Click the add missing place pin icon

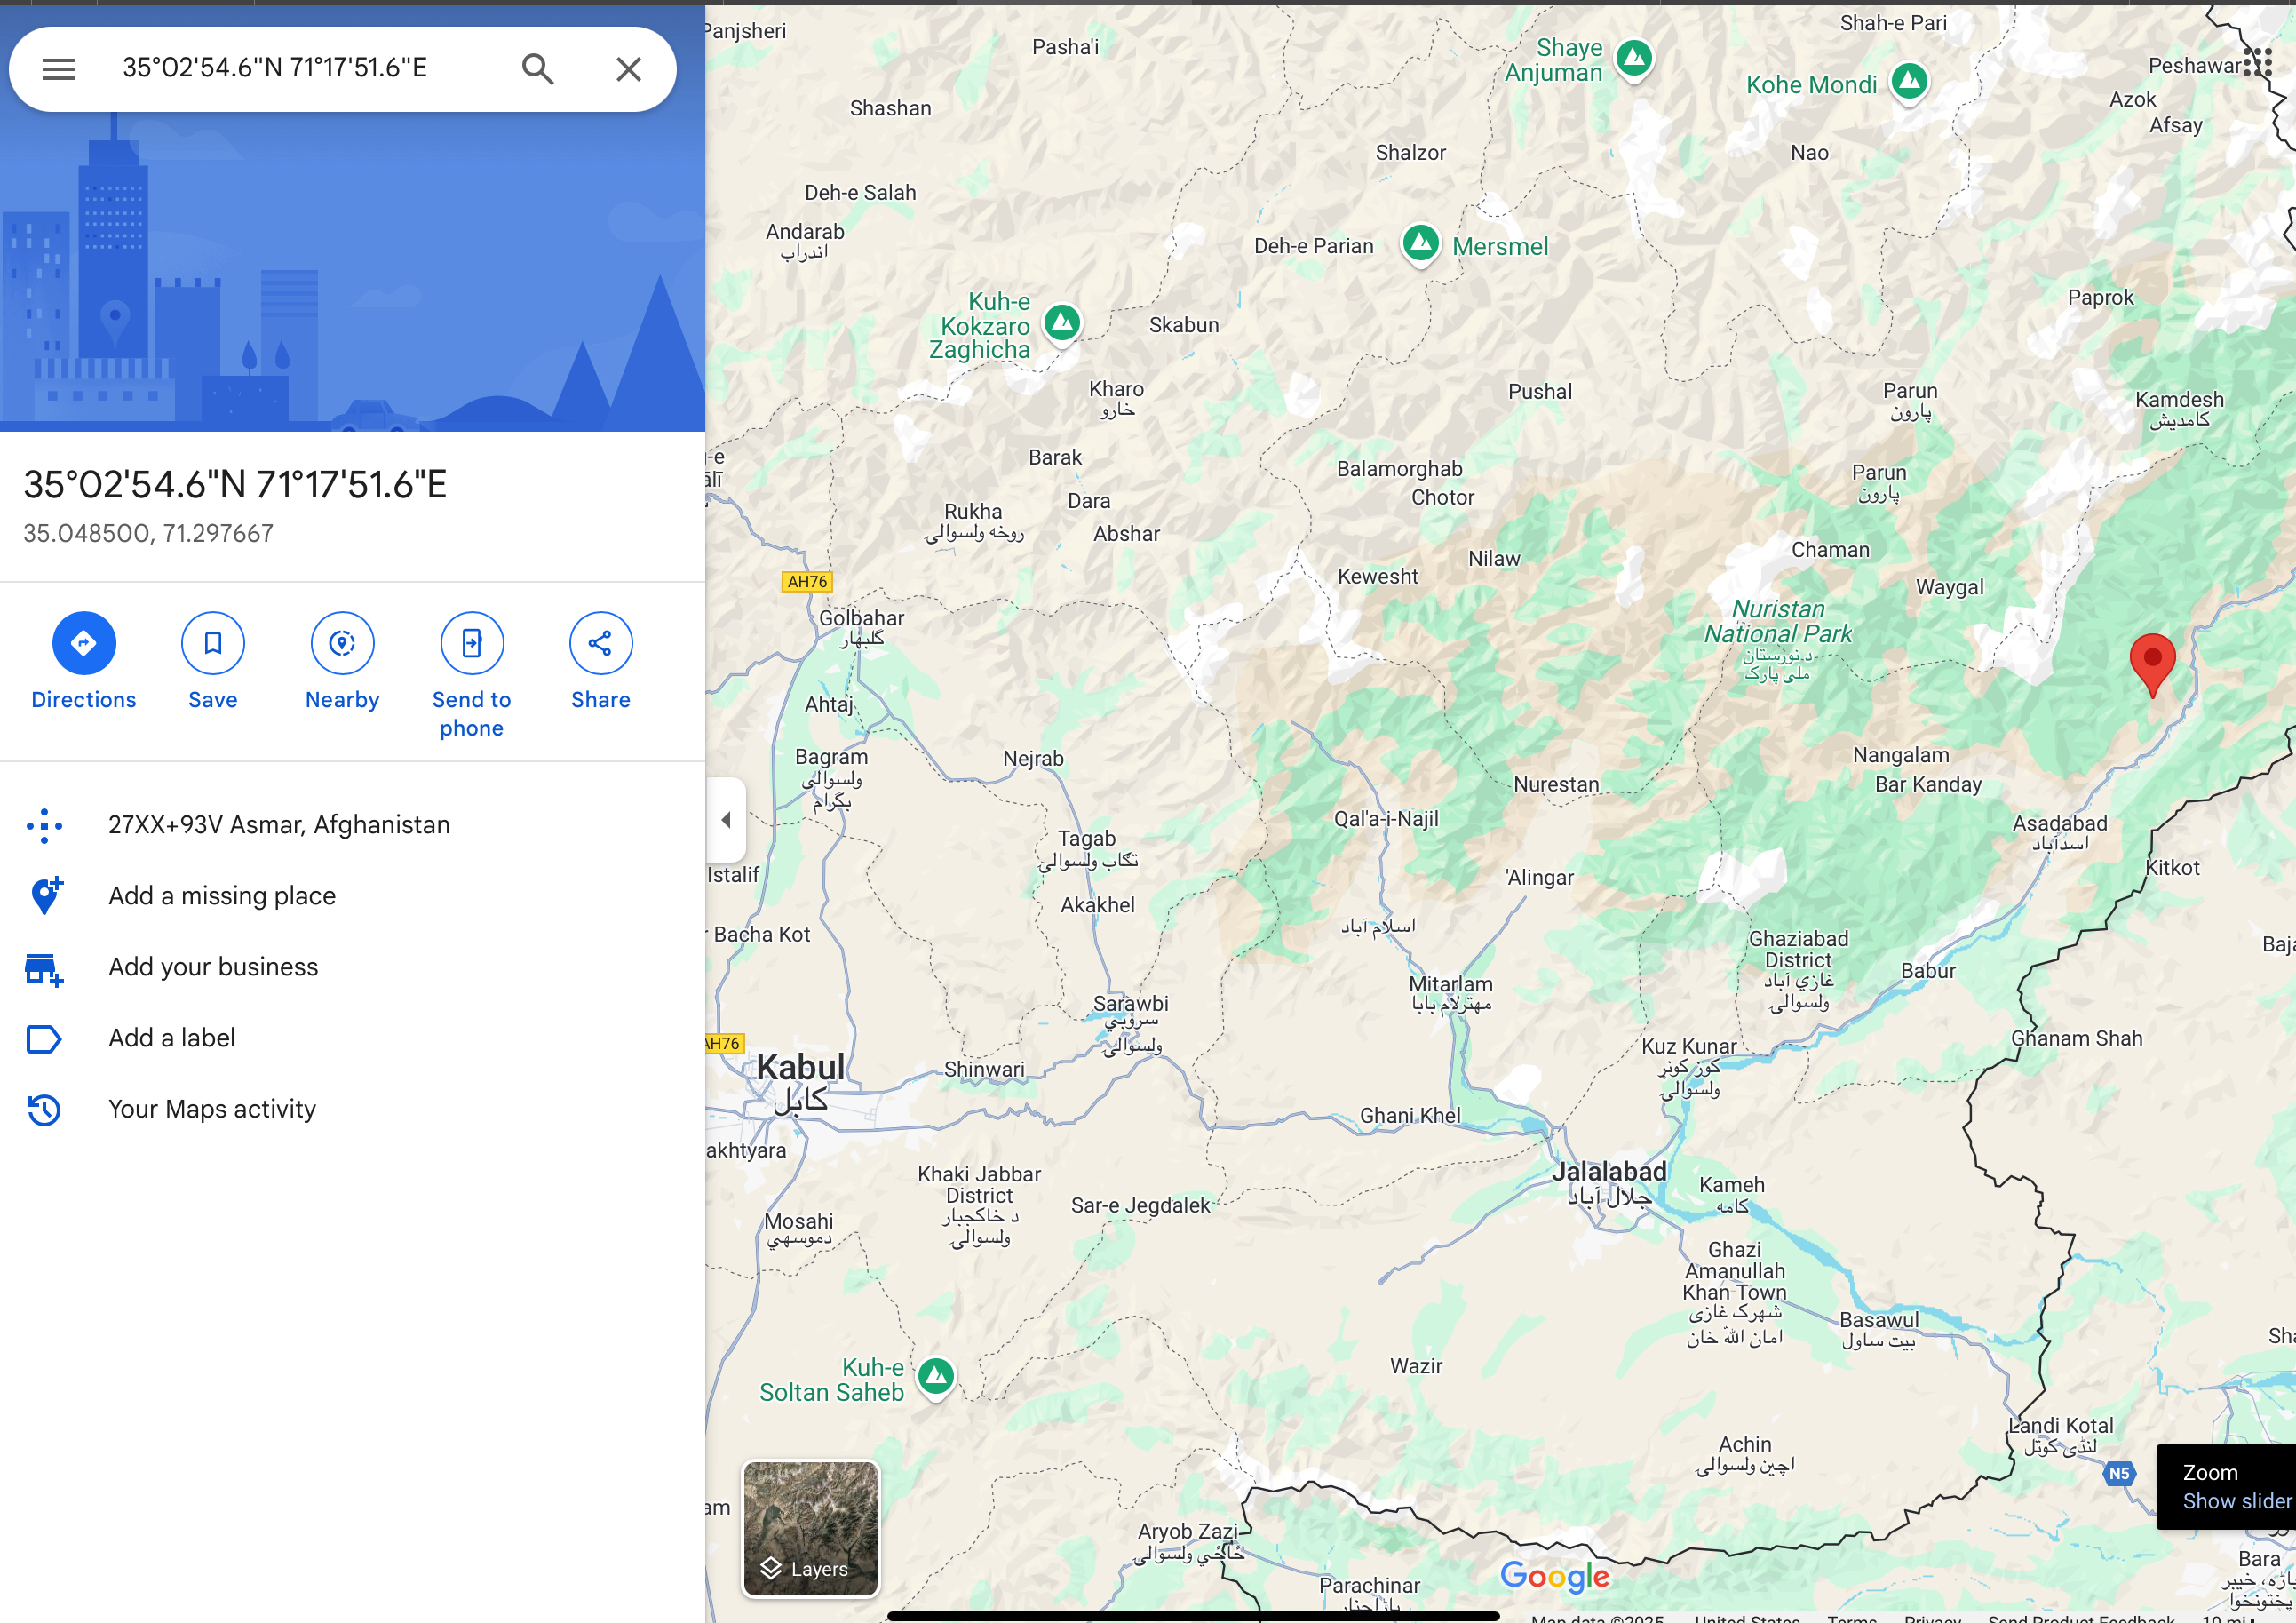coord(45,896)
